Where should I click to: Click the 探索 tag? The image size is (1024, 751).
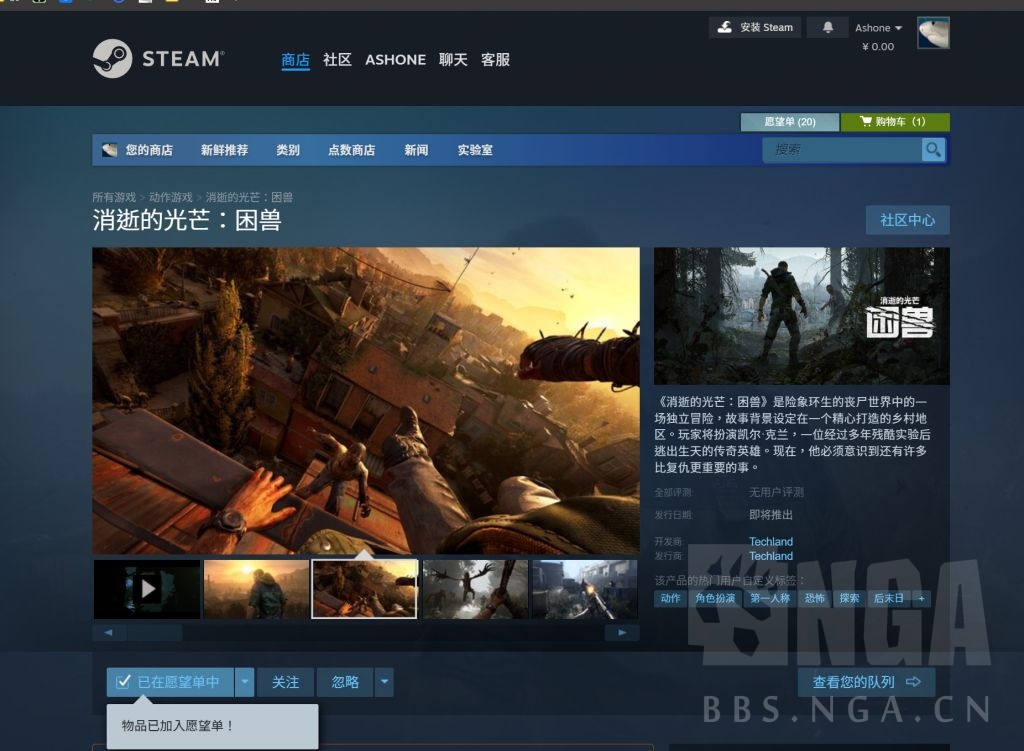pos(849,598)
